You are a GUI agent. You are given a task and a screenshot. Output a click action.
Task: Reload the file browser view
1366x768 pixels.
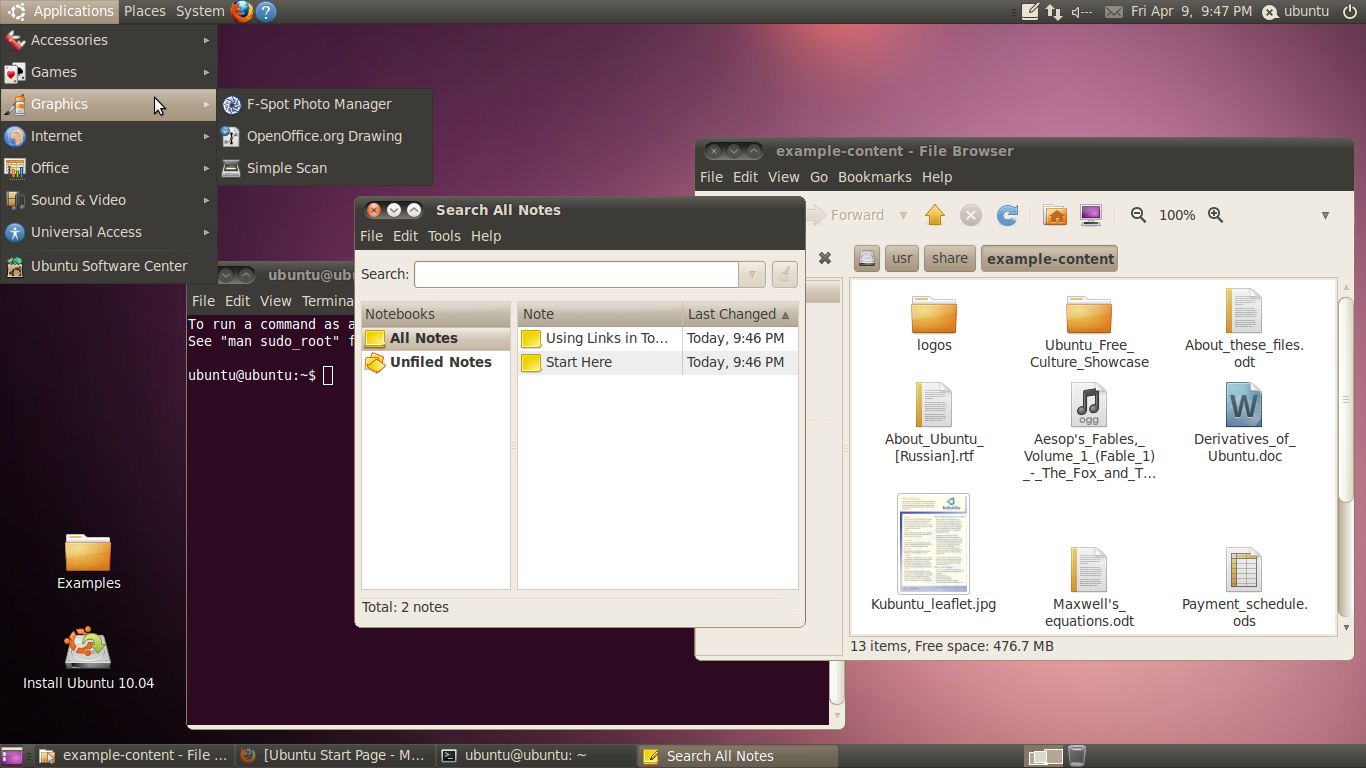click(1007, 215)
